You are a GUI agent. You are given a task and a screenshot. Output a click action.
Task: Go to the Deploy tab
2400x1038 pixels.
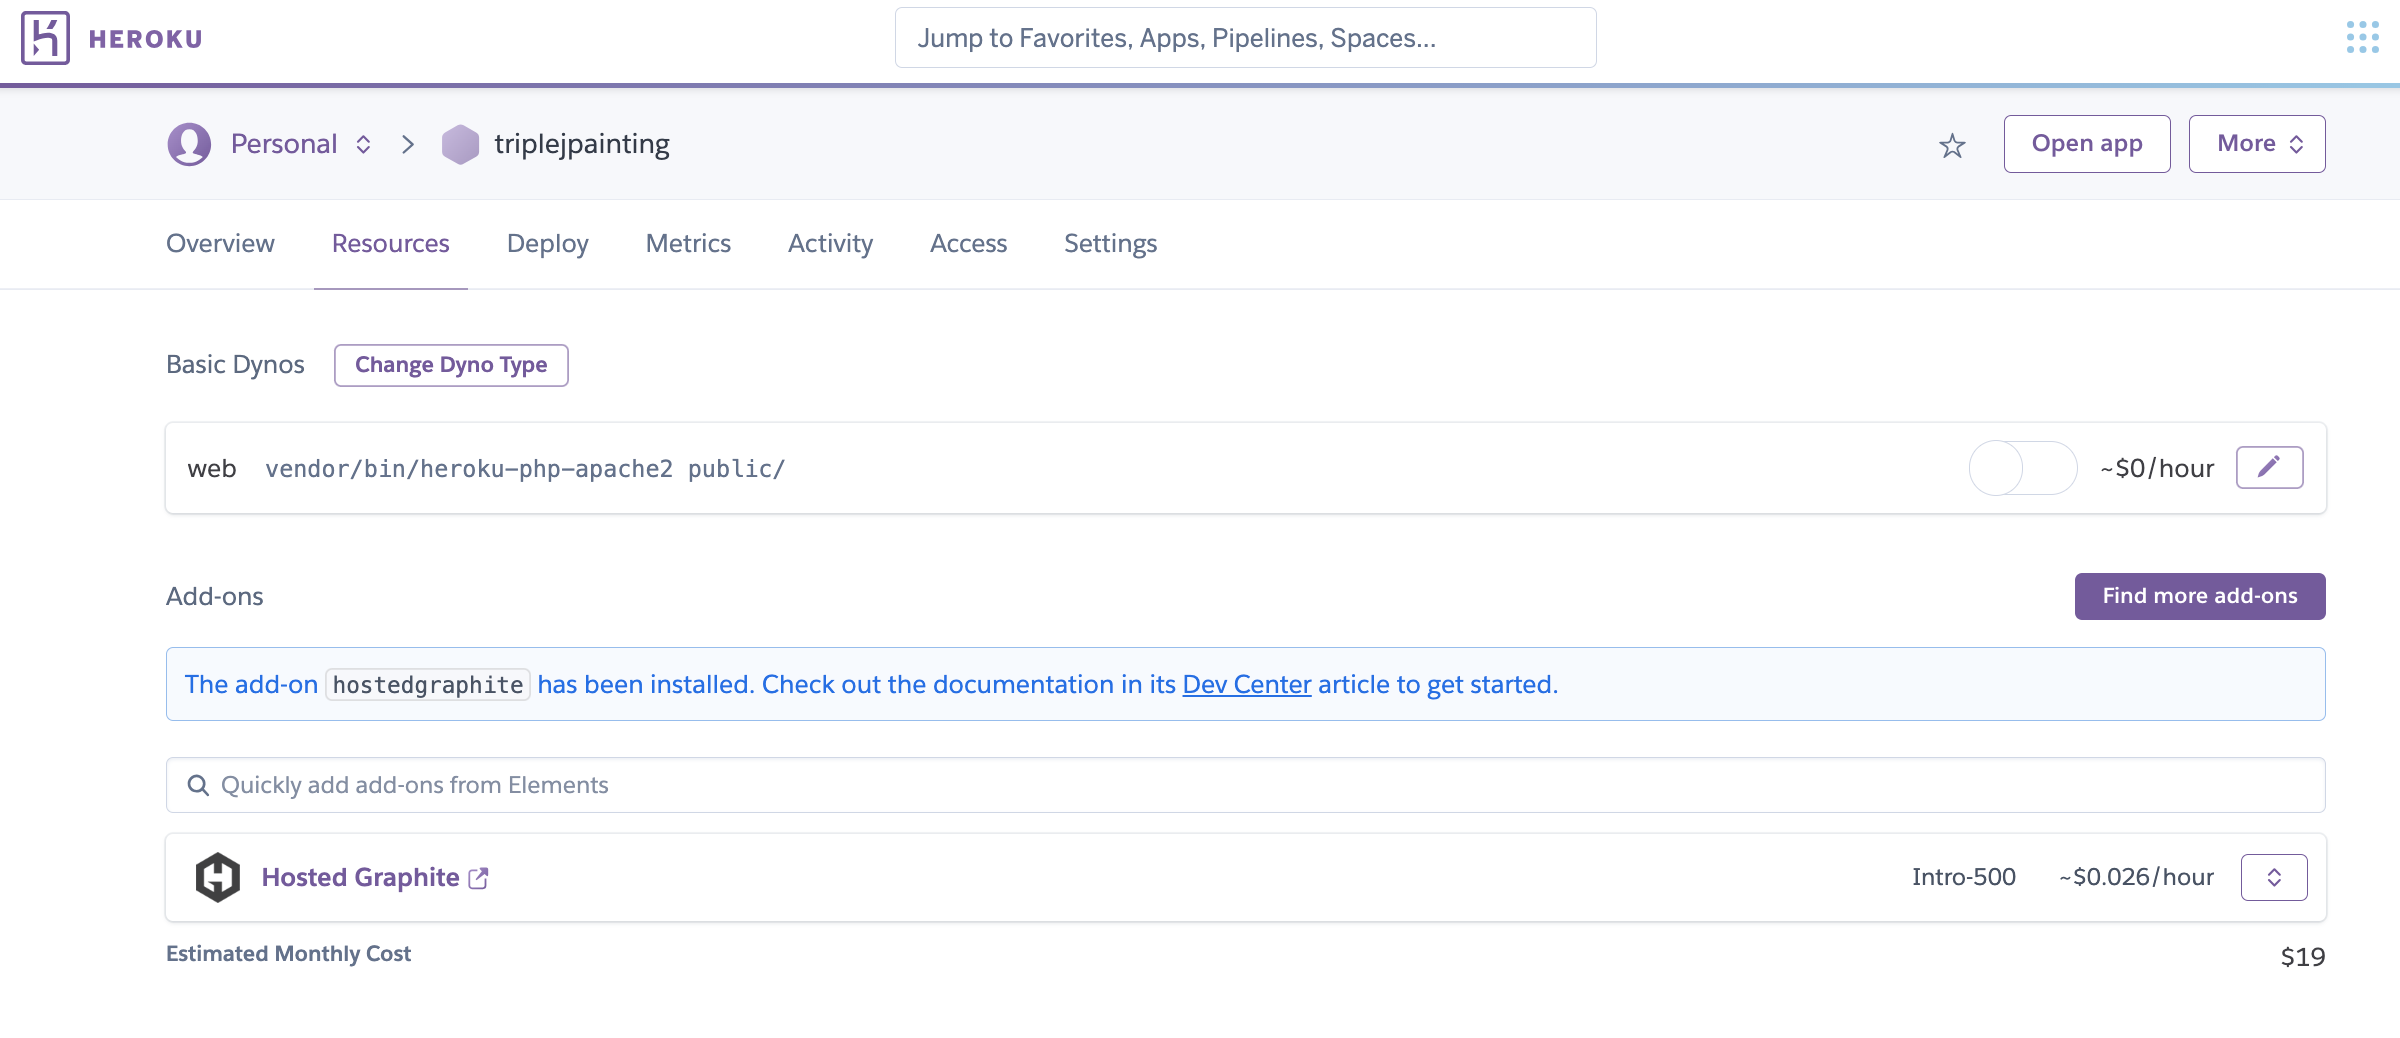point(548,243)
